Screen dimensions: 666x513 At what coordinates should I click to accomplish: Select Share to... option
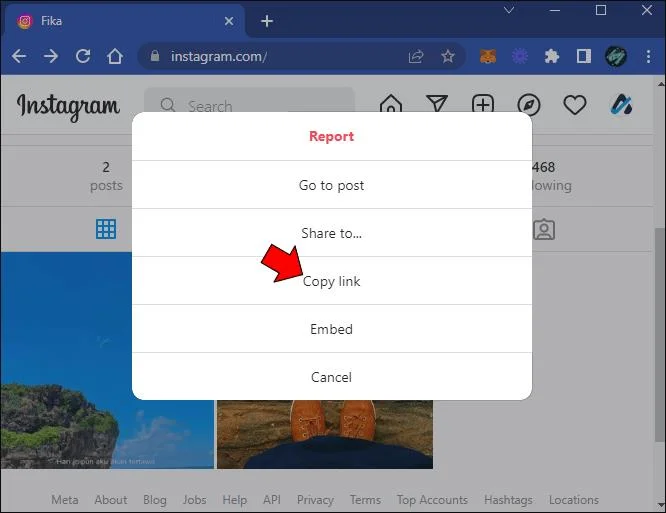(x=332, y=233)
